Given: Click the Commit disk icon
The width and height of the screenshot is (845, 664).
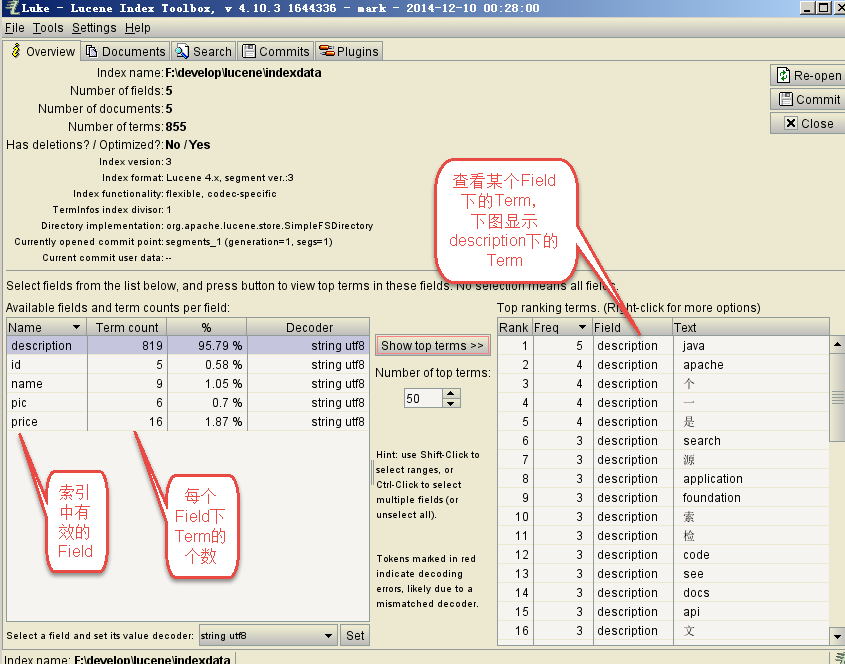Looking at the screenshot, I should (786, 99).
